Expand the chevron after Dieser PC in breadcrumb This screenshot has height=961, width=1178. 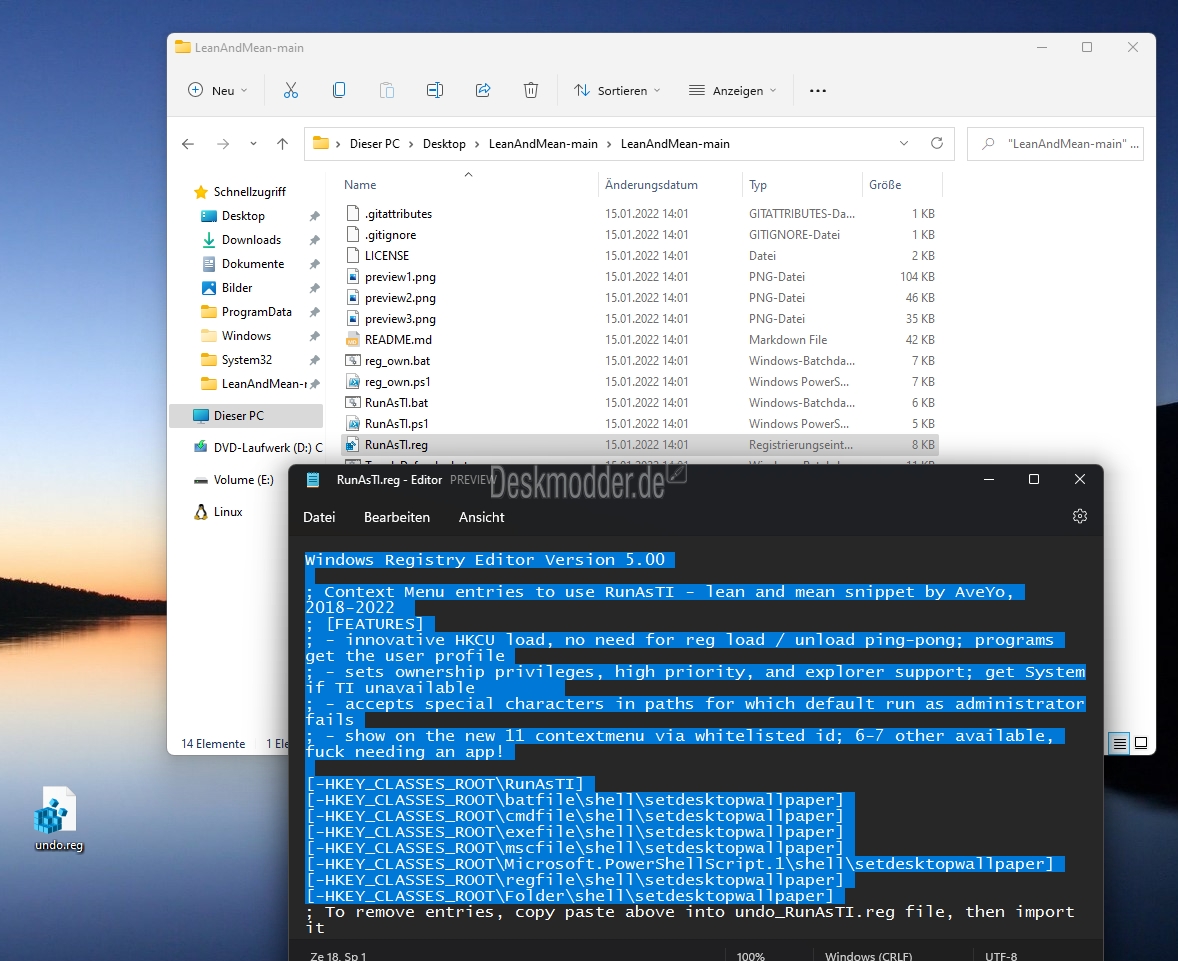click(x=411, y=144)
